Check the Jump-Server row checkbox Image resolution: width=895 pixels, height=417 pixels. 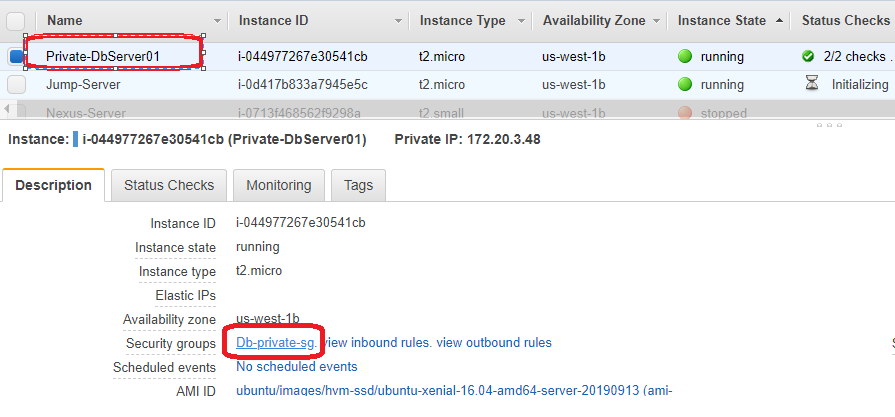[x=16, y=84]
